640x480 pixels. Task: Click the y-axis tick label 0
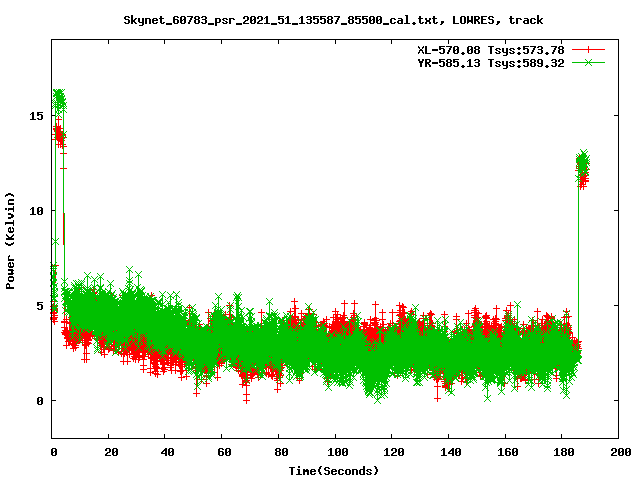[x=40, y=401]
